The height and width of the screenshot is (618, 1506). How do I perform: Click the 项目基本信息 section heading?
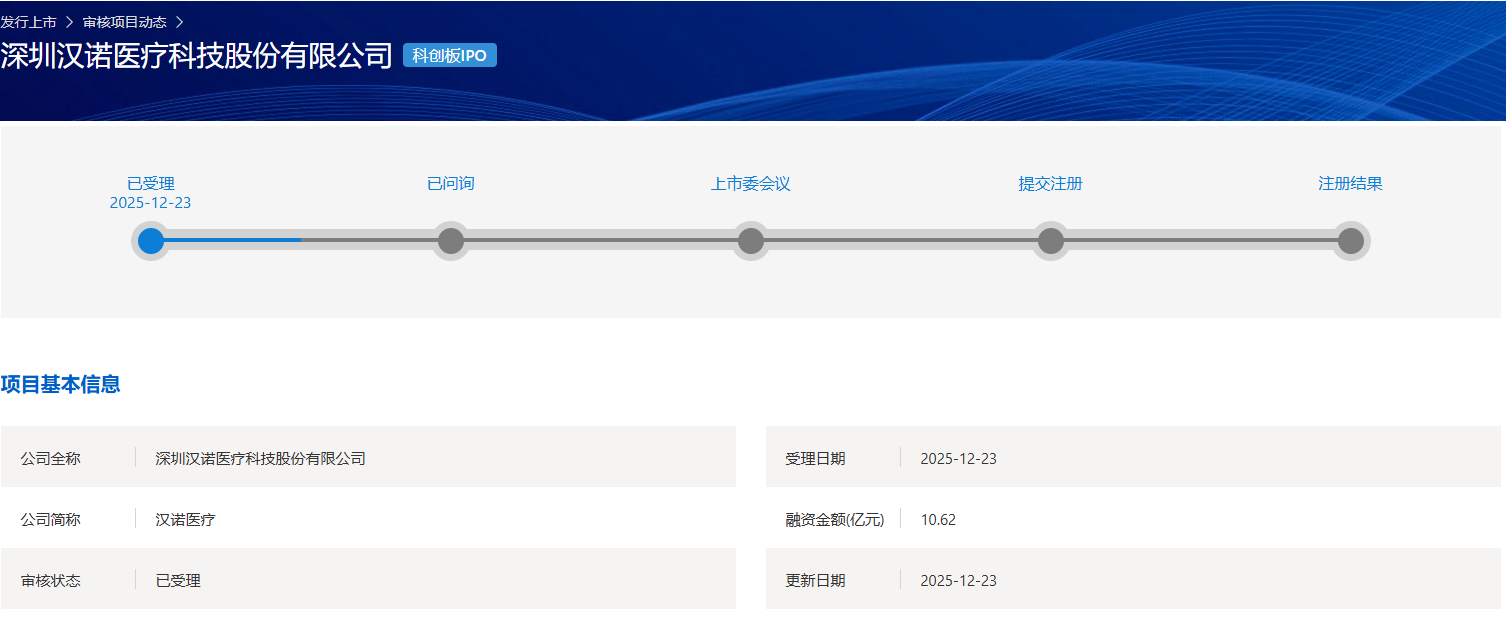pos(61,385)
